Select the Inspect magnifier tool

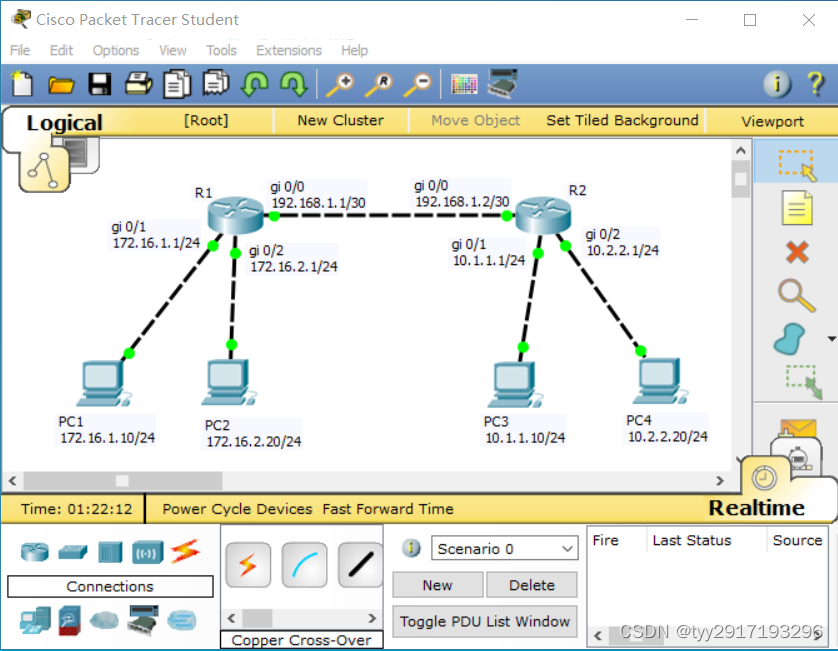[x=796, y=295]
